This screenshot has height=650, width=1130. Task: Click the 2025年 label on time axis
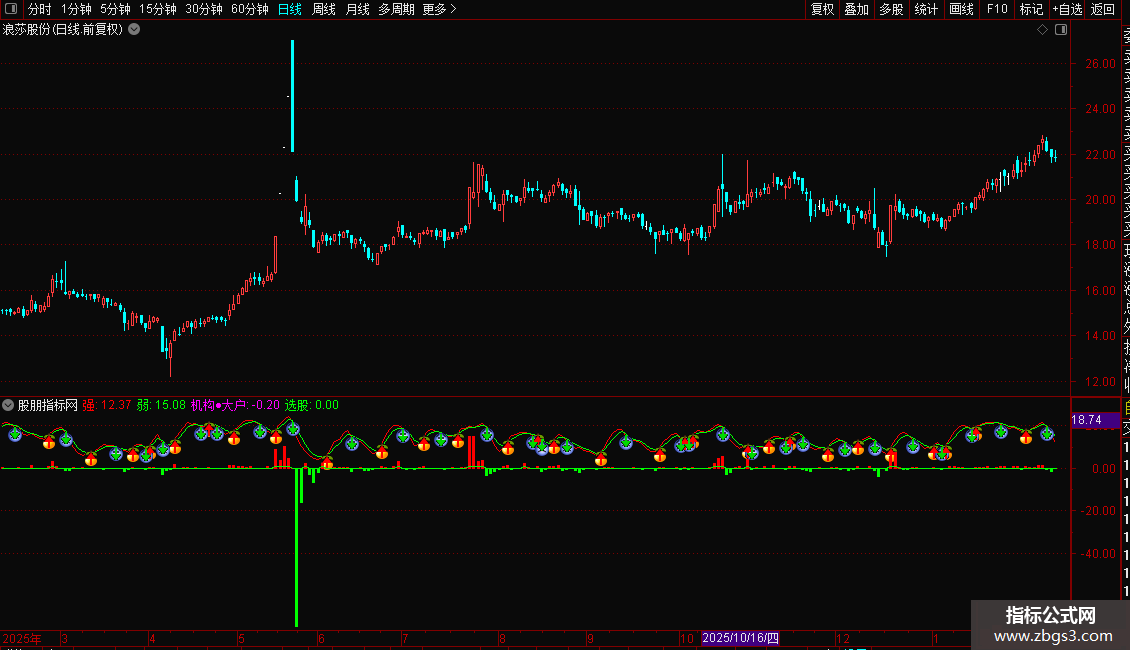click(22, 639)
